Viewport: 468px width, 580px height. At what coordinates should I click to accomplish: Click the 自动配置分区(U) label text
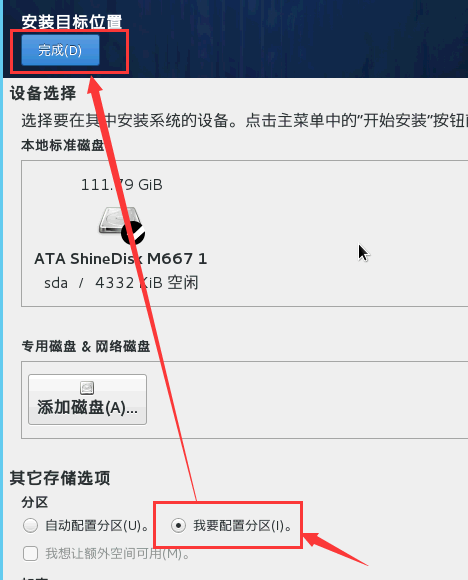point(97,526)
